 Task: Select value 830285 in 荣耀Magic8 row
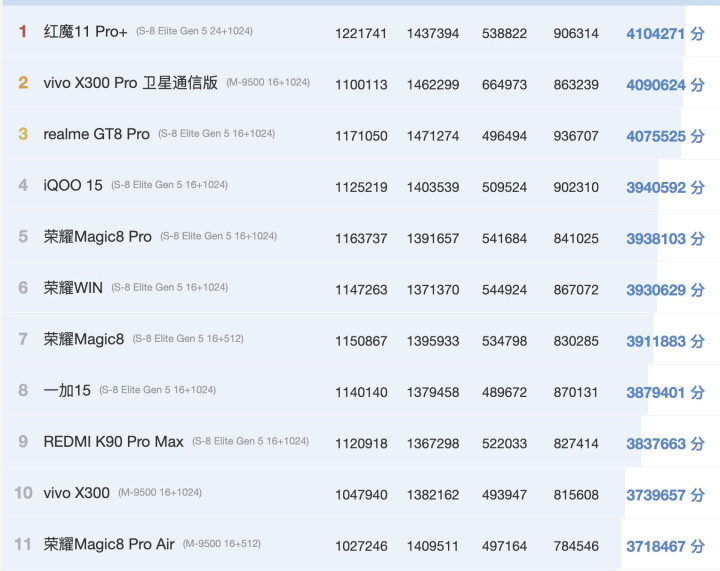pos(576,341)
